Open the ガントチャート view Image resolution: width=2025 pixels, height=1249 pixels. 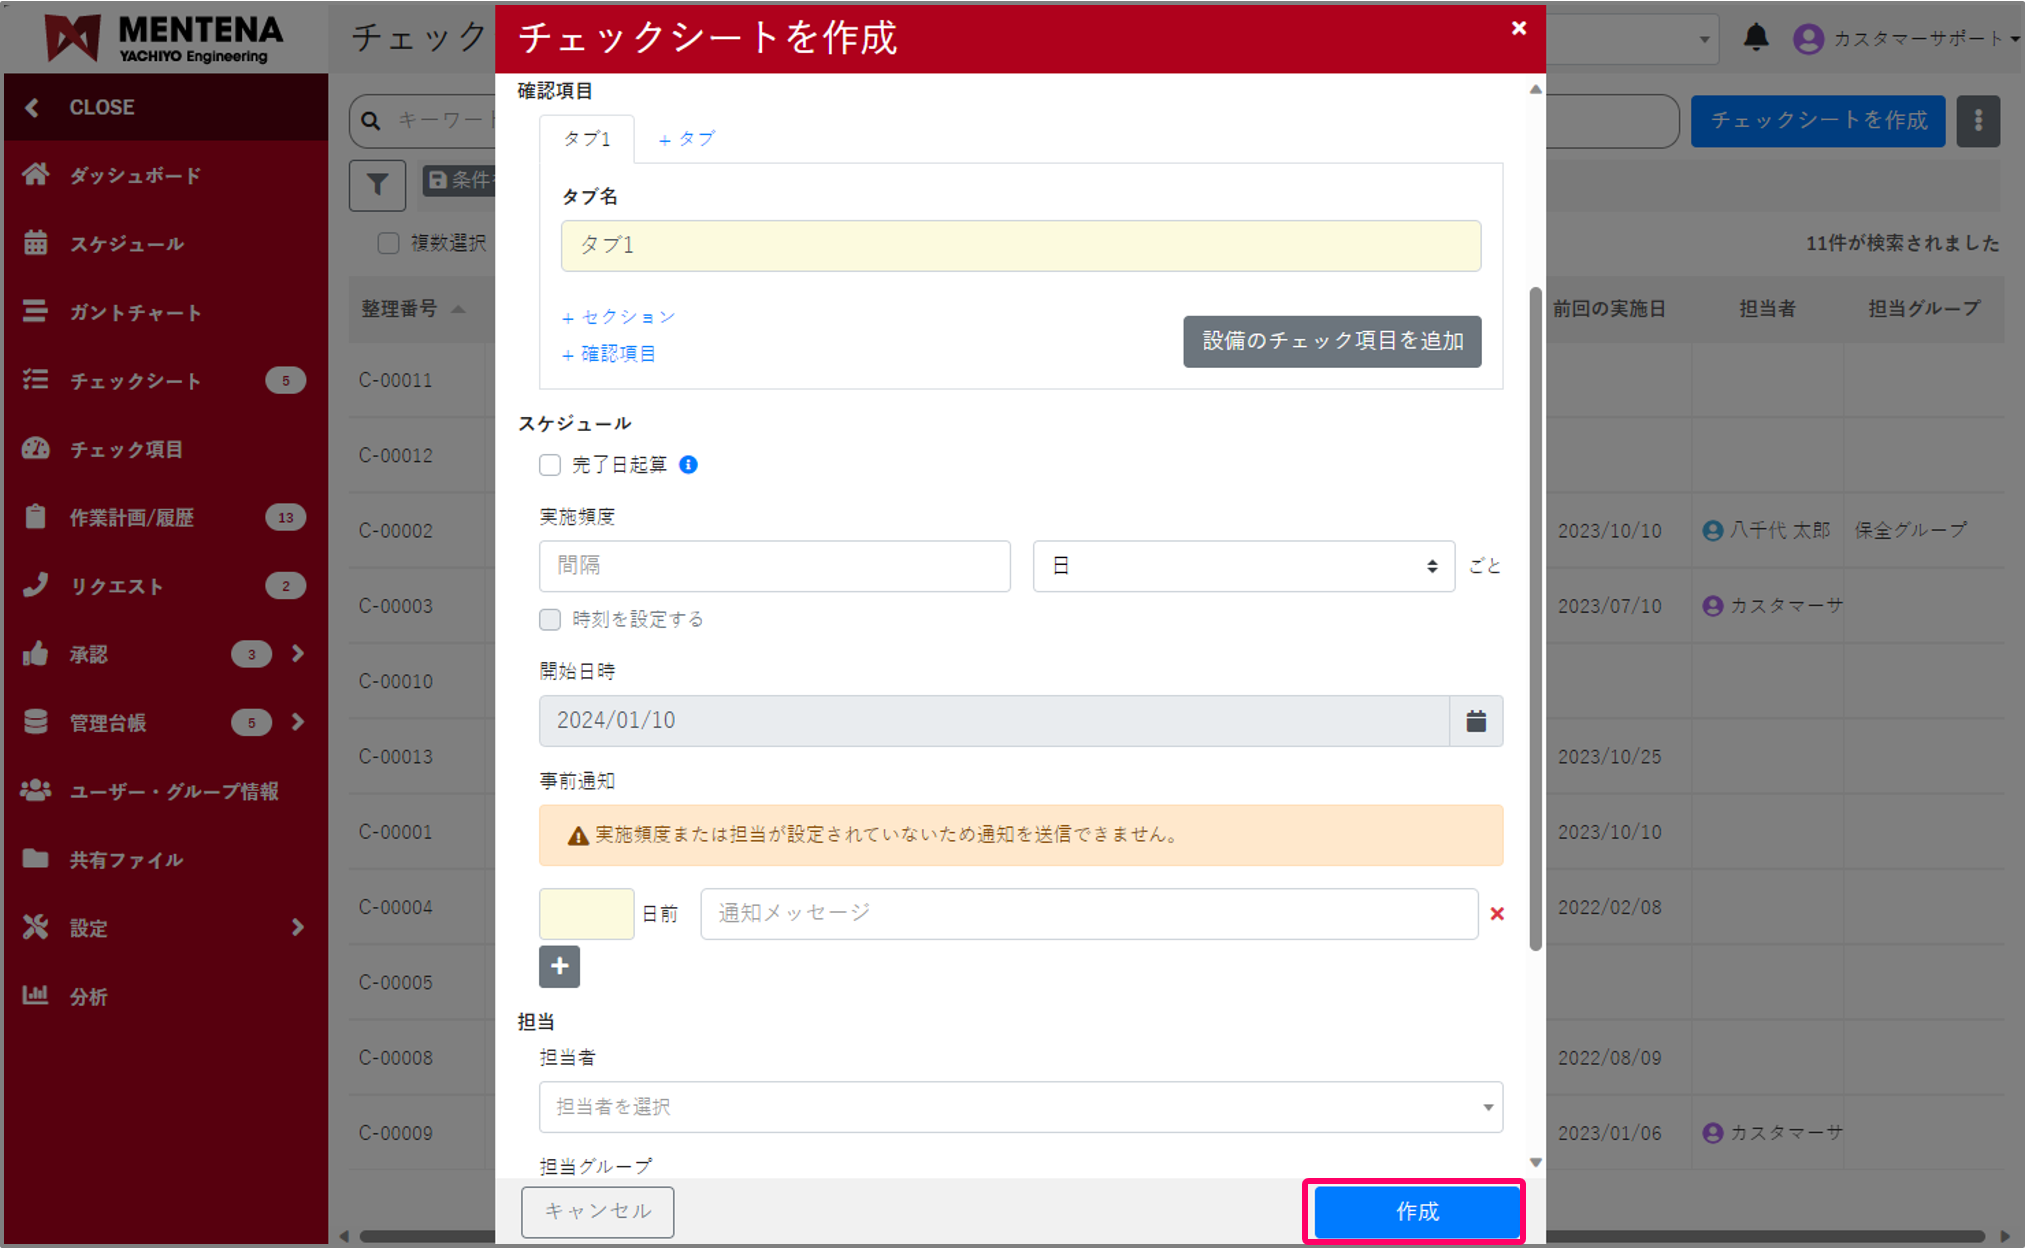pyautogui.click(x=36, y=312)
